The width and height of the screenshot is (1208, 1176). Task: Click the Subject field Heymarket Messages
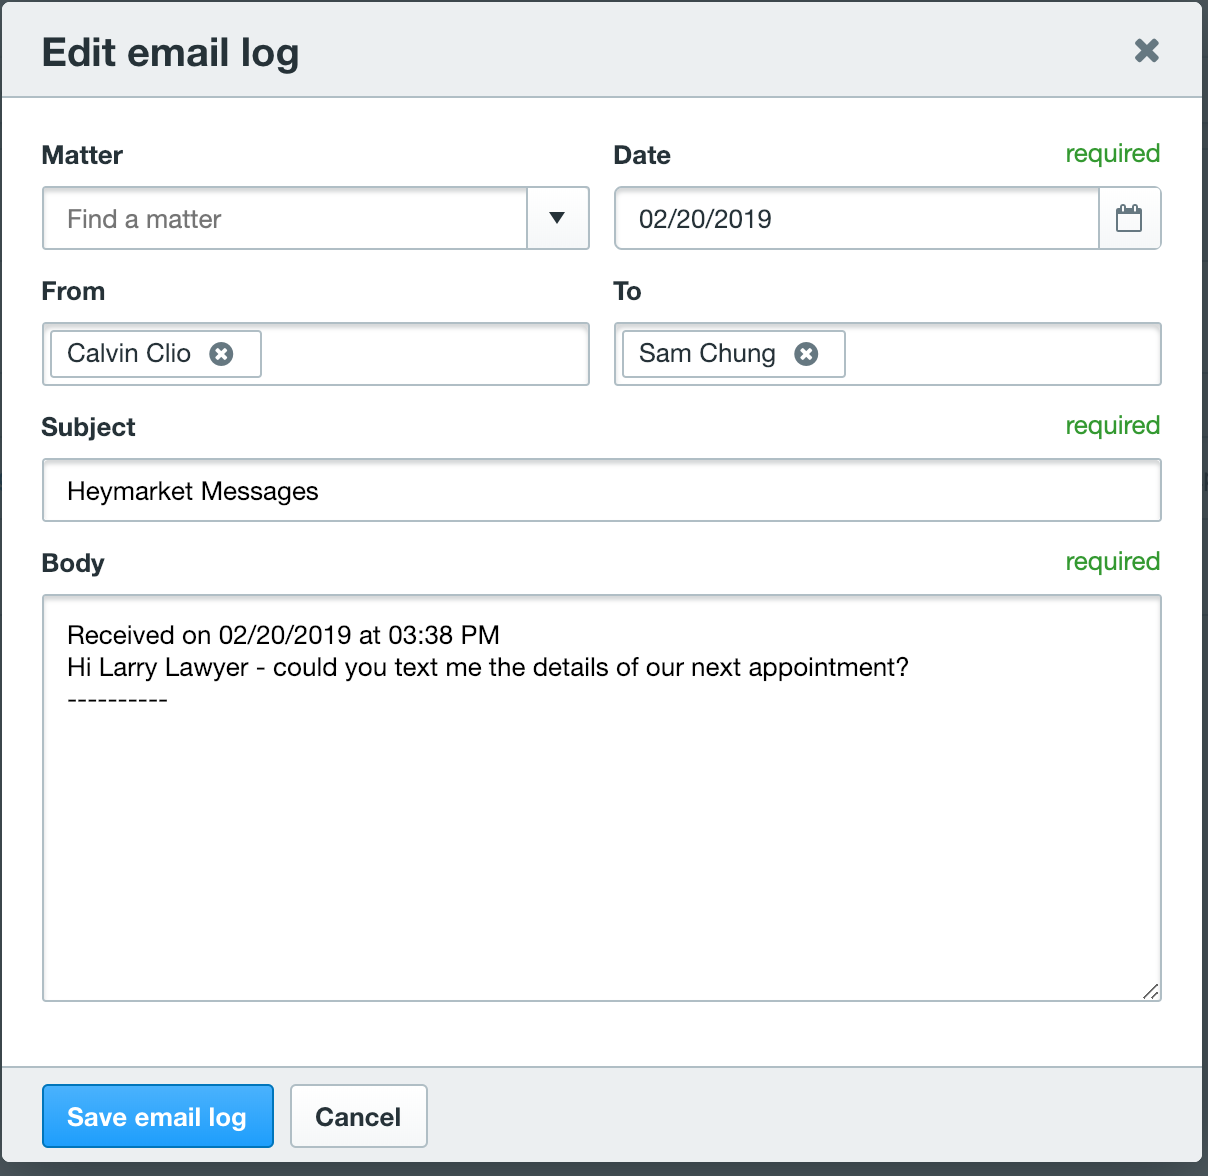pyautogui.click(x=602, y=490)
